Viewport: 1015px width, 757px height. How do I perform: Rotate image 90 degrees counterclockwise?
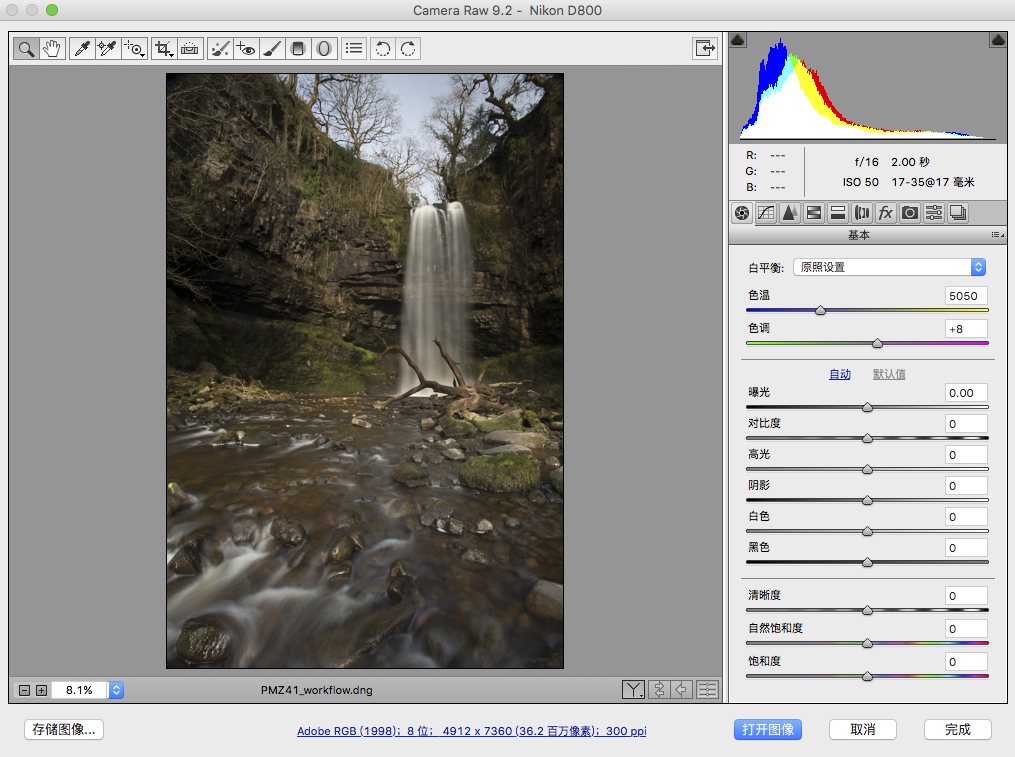pos(382,48)
